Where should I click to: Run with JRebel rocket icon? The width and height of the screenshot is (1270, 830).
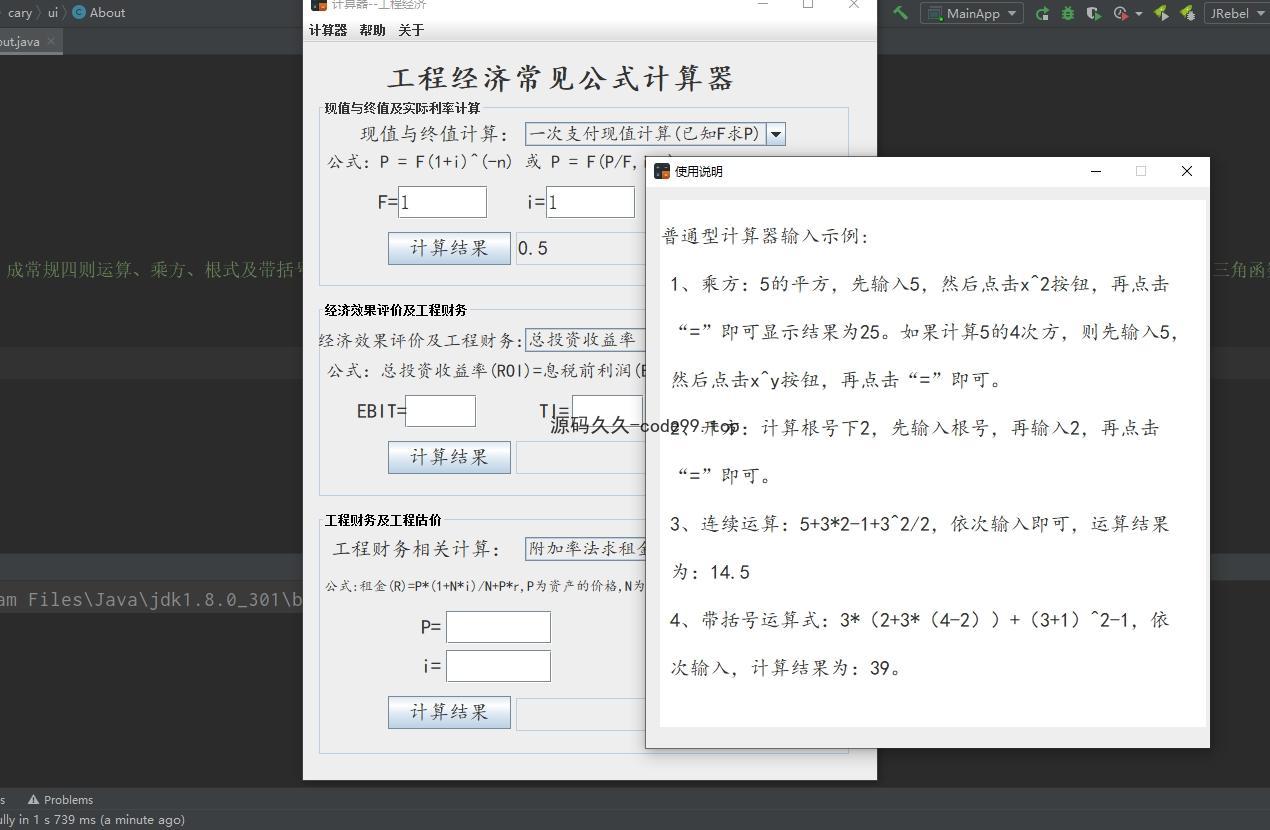tap(1161, 13)
